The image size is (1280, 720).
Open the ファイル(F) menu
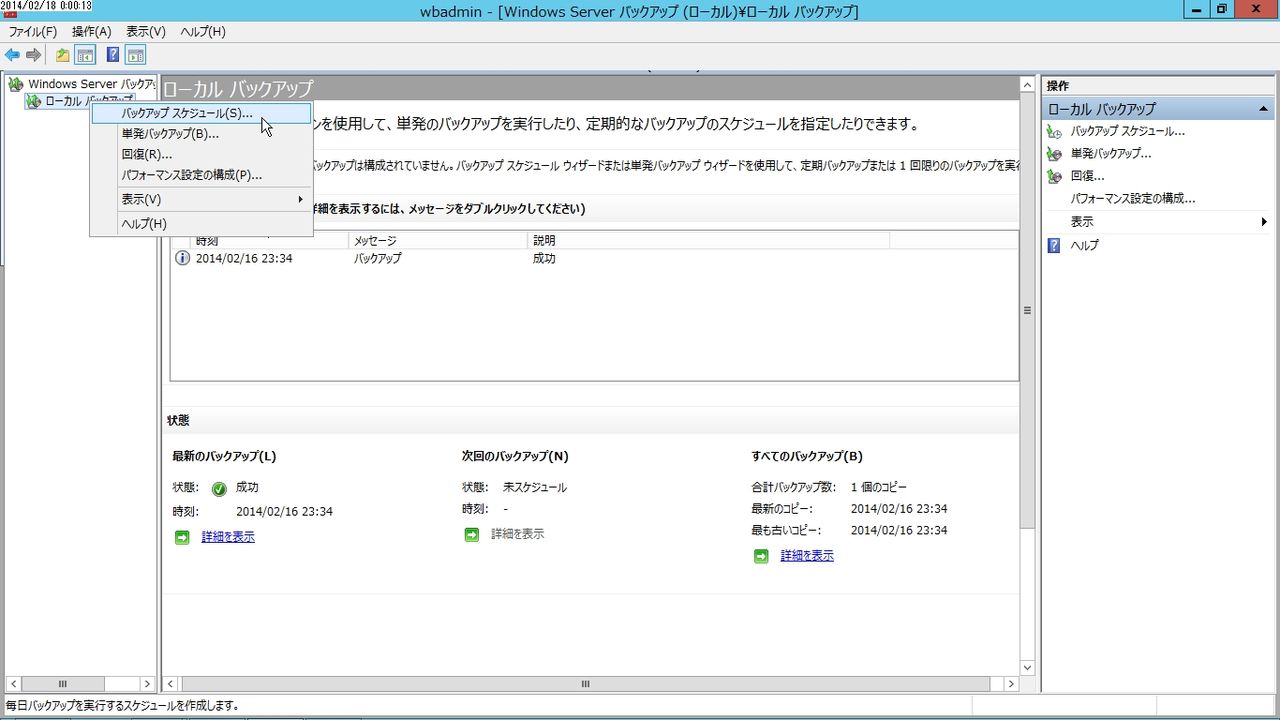tap(33, 32)
